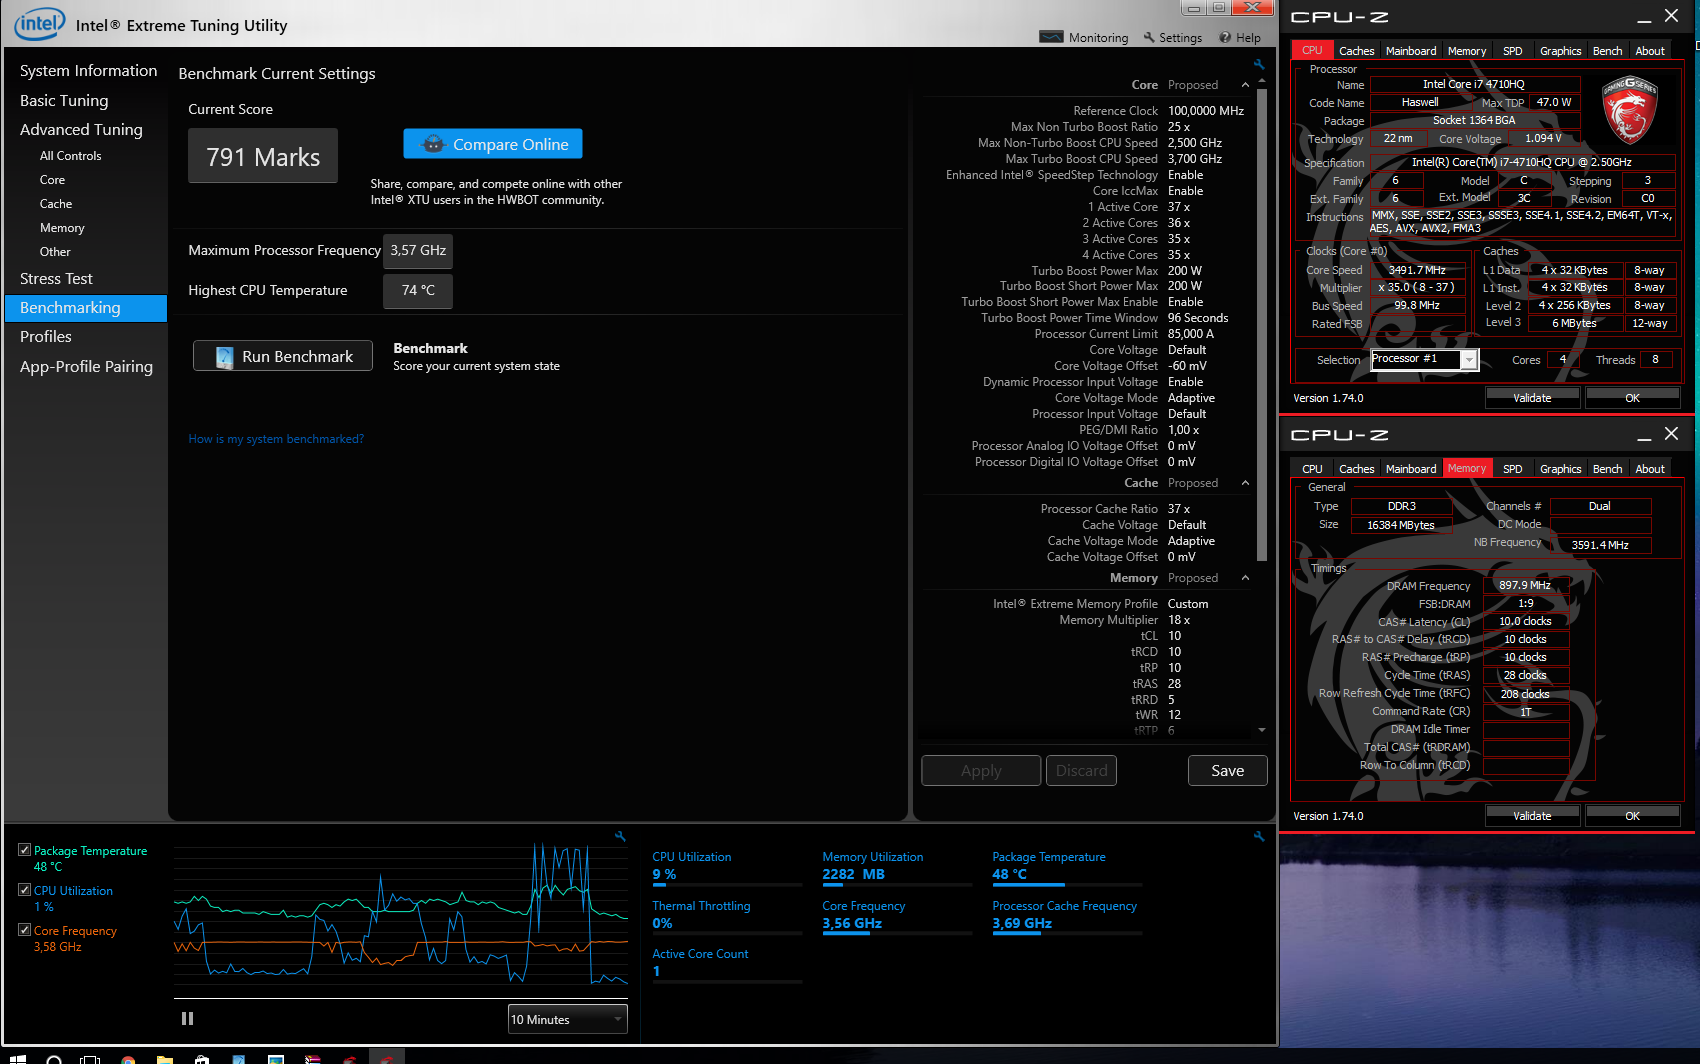Click the Save button
Image resolution: width=1700 pixels, height=1064 pixels.
tap(1227, 771)
